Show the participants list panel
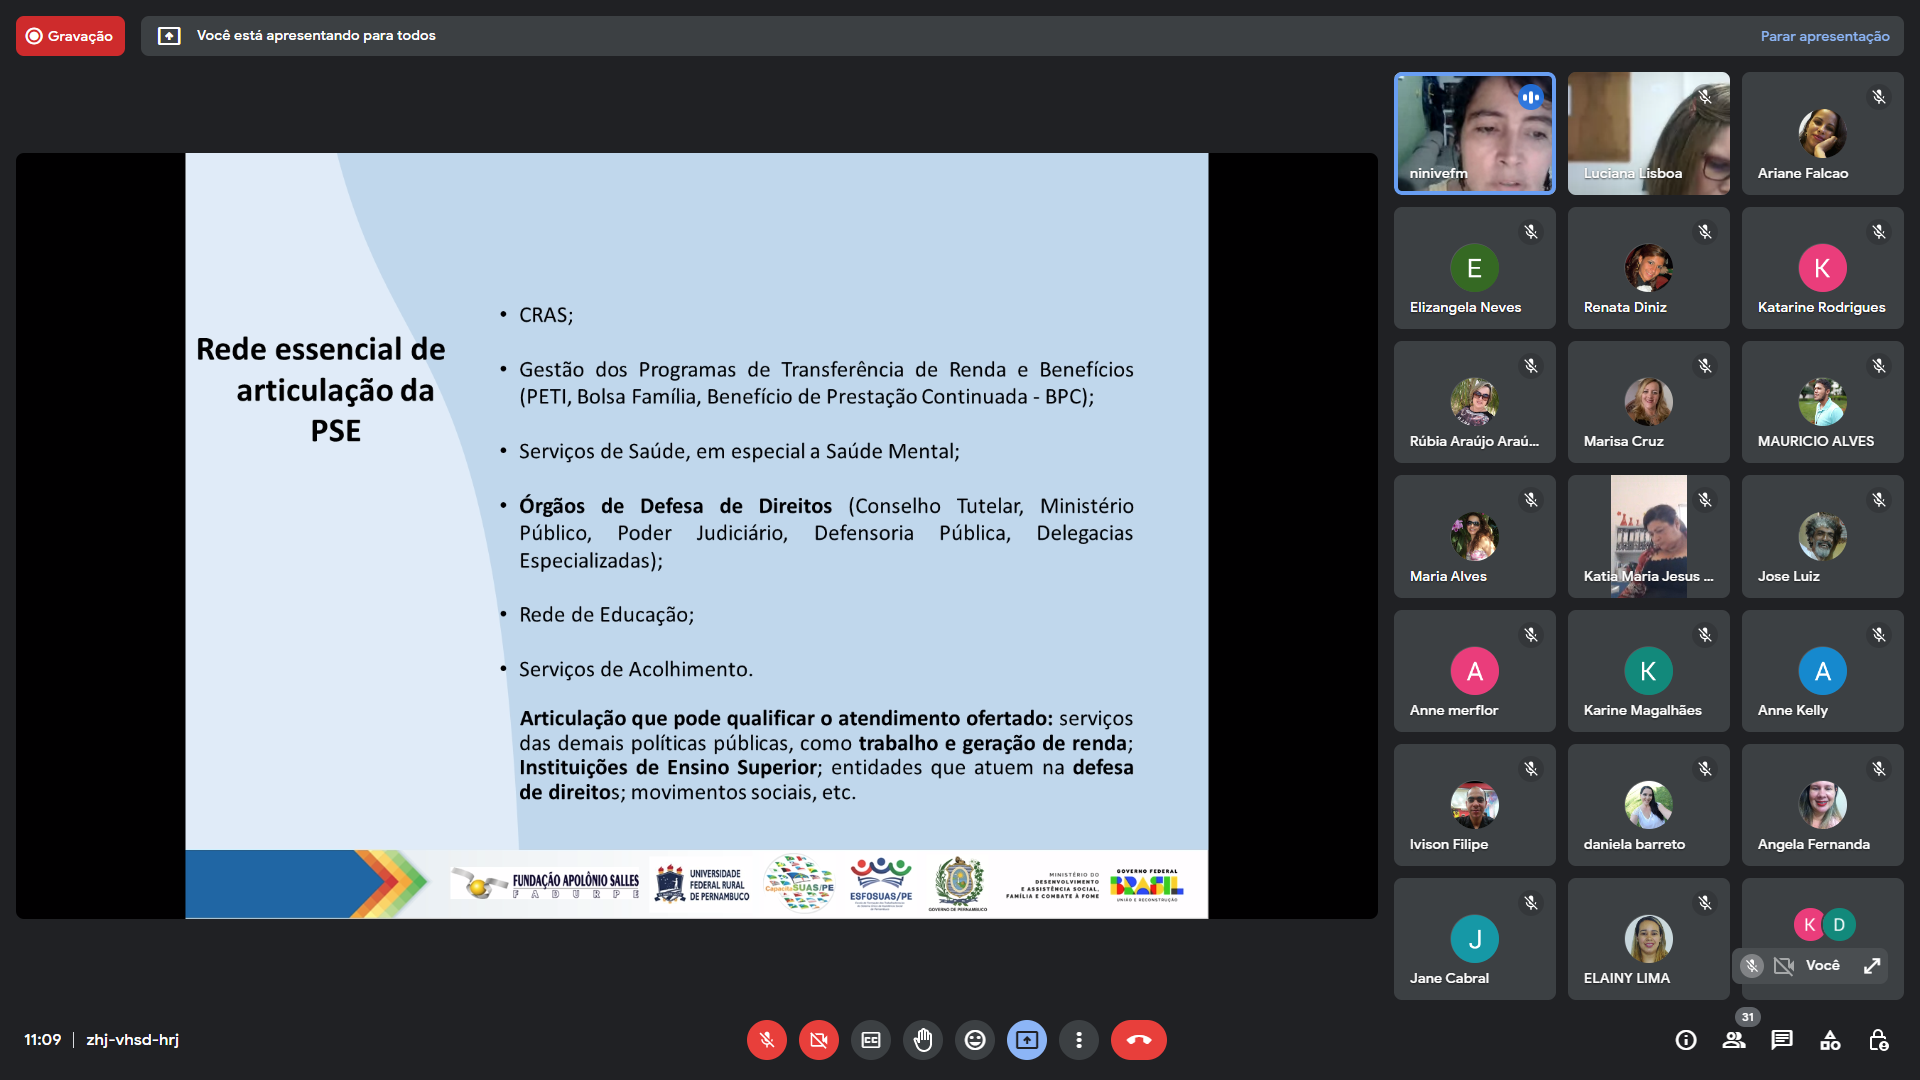This screenshot has width=1920, height=1080. click(x=1734, y=1040)
